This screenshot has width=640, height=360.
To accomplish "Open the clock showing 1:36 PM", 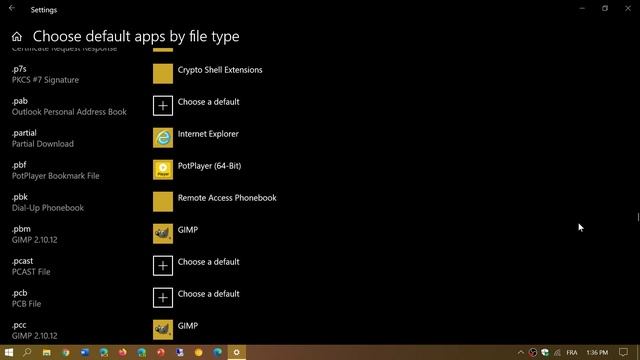I will [597, 352].
